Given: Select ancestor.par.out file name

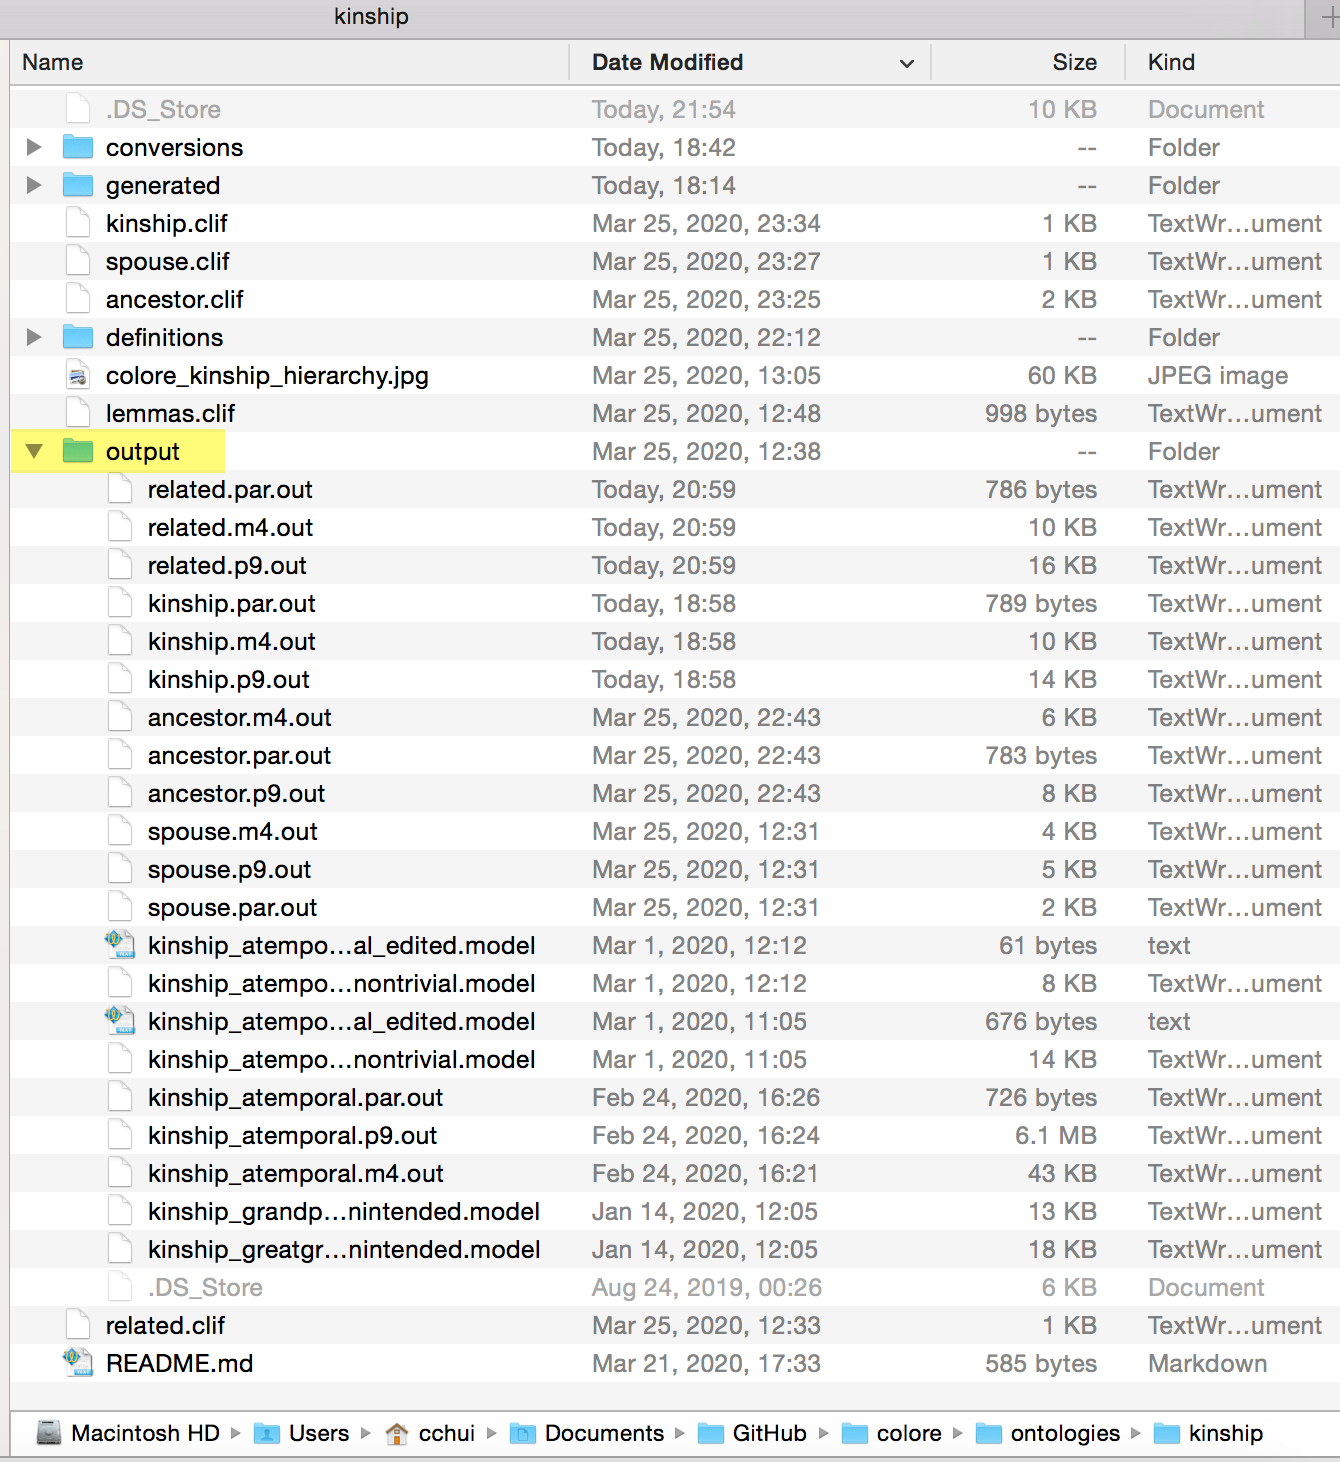Looking at the screenshot, I should (x=239, y=755).
